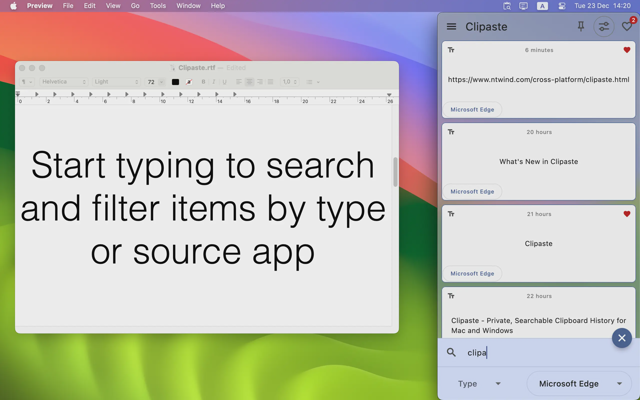Clear the search with the round X button
This screenshot has height=400, width=640.
[622, 338]
